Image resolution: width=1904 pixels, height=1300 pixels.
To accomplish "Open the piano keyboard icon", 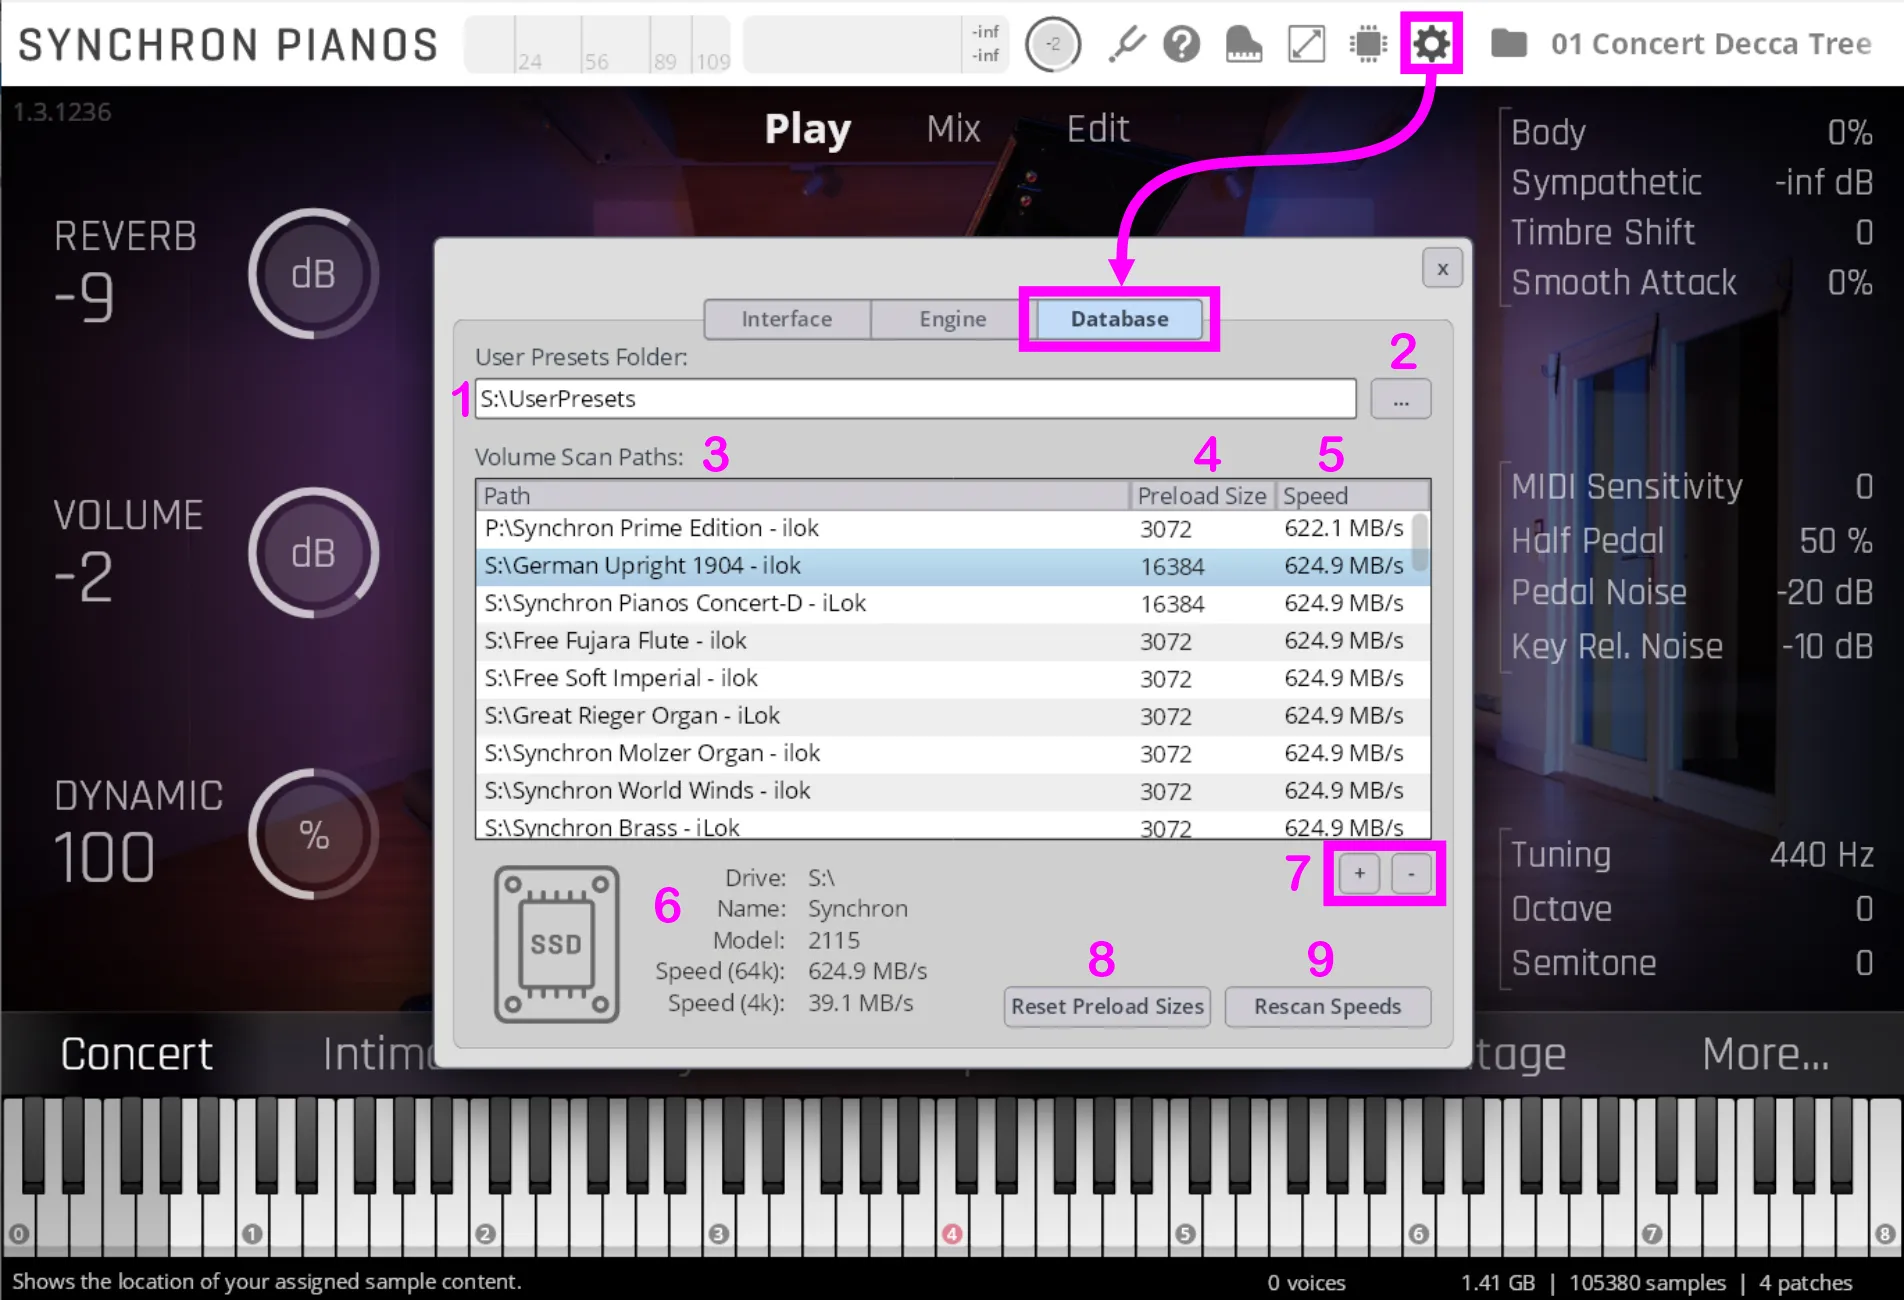I will pyautogui.click(x=1243, y=44).
